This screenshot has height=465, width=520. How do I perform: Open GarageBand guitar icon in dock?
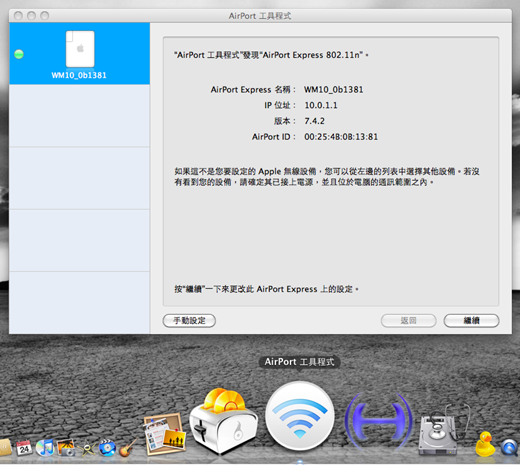[128, 448]
